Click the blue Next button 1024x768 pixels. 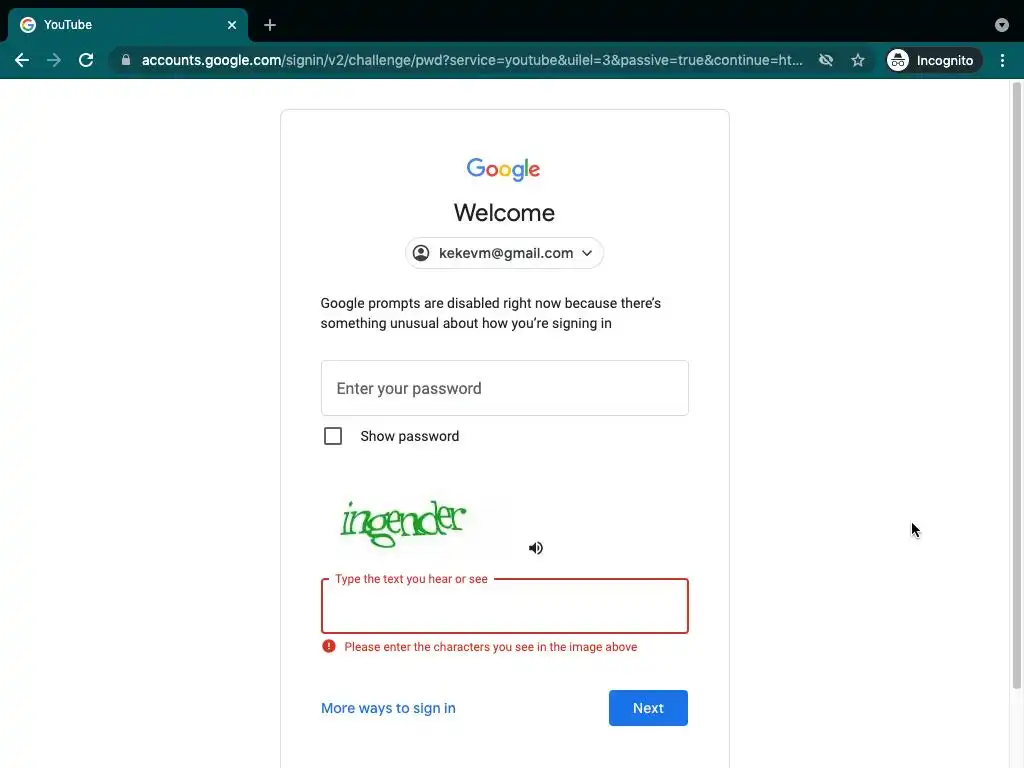point(648,708)
